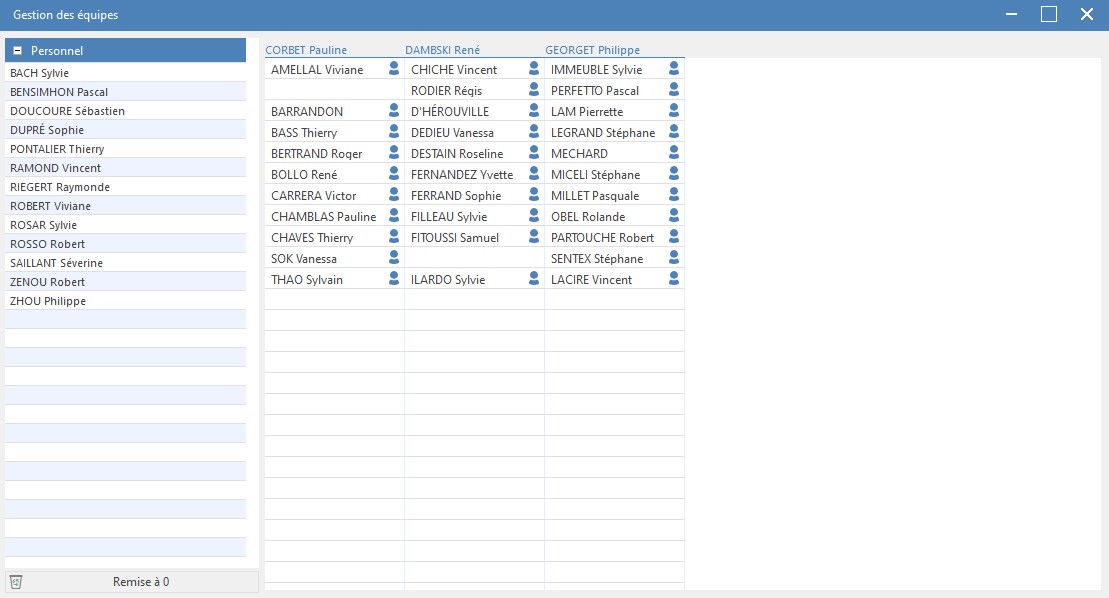The width and height of the screenshot is (1109, 598).
Task: Select RIEGERT Raymonde in Personnel list
Action: tap(125, 187)
